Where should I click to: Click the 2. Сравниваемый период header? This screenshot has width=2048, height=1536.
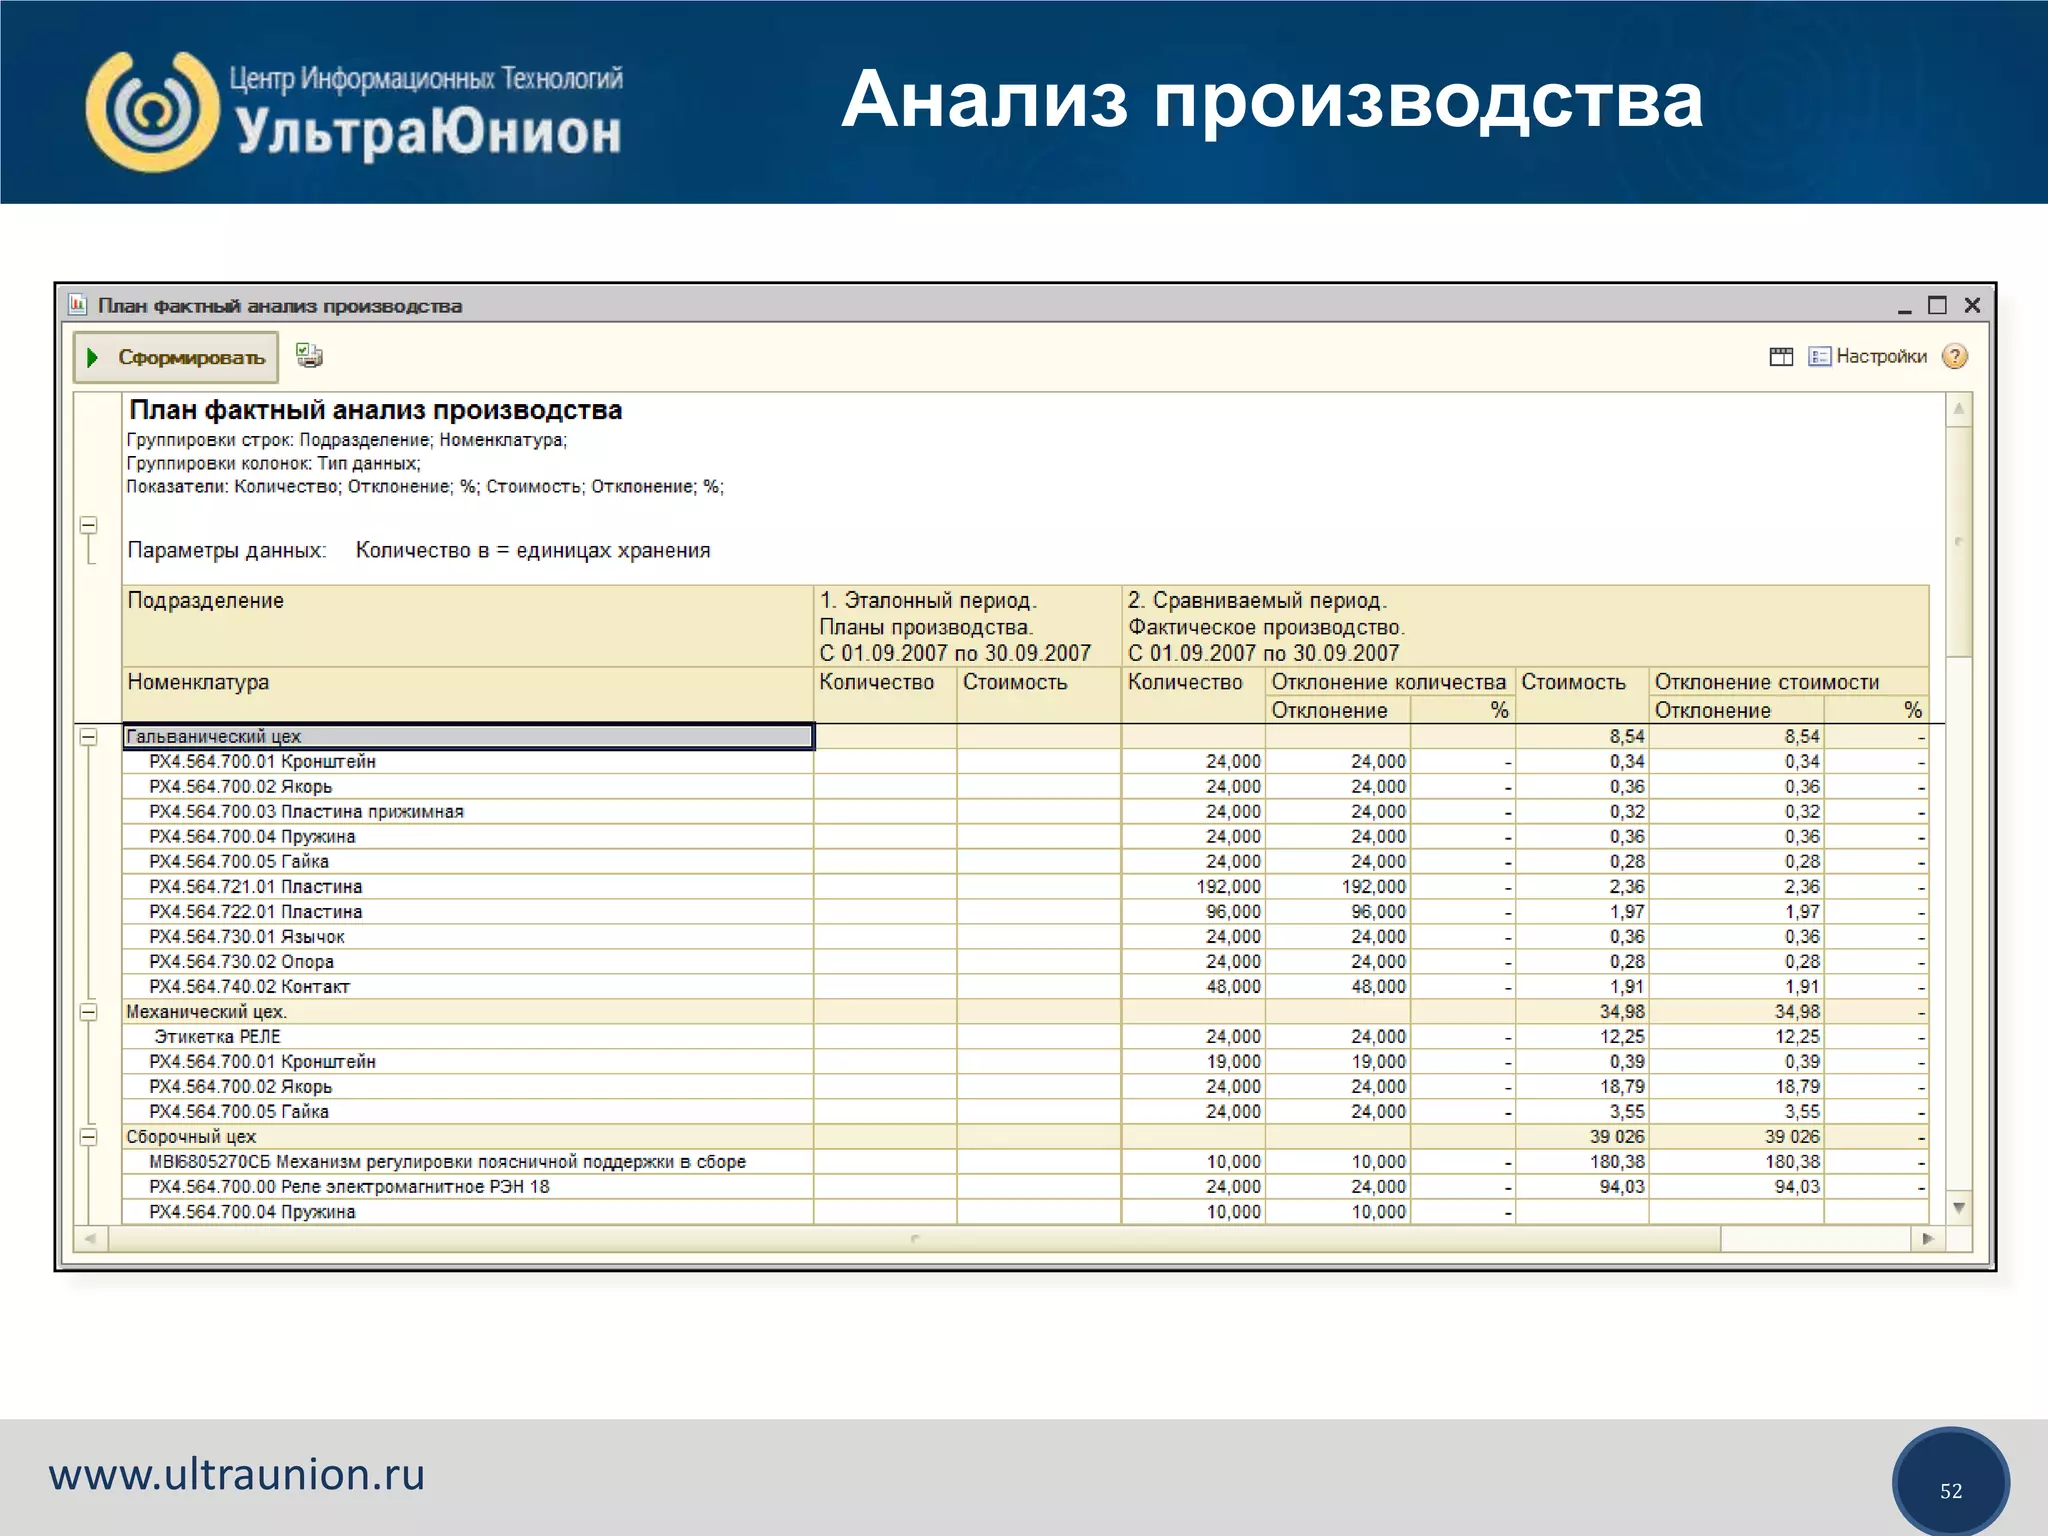coord(1525,626)
